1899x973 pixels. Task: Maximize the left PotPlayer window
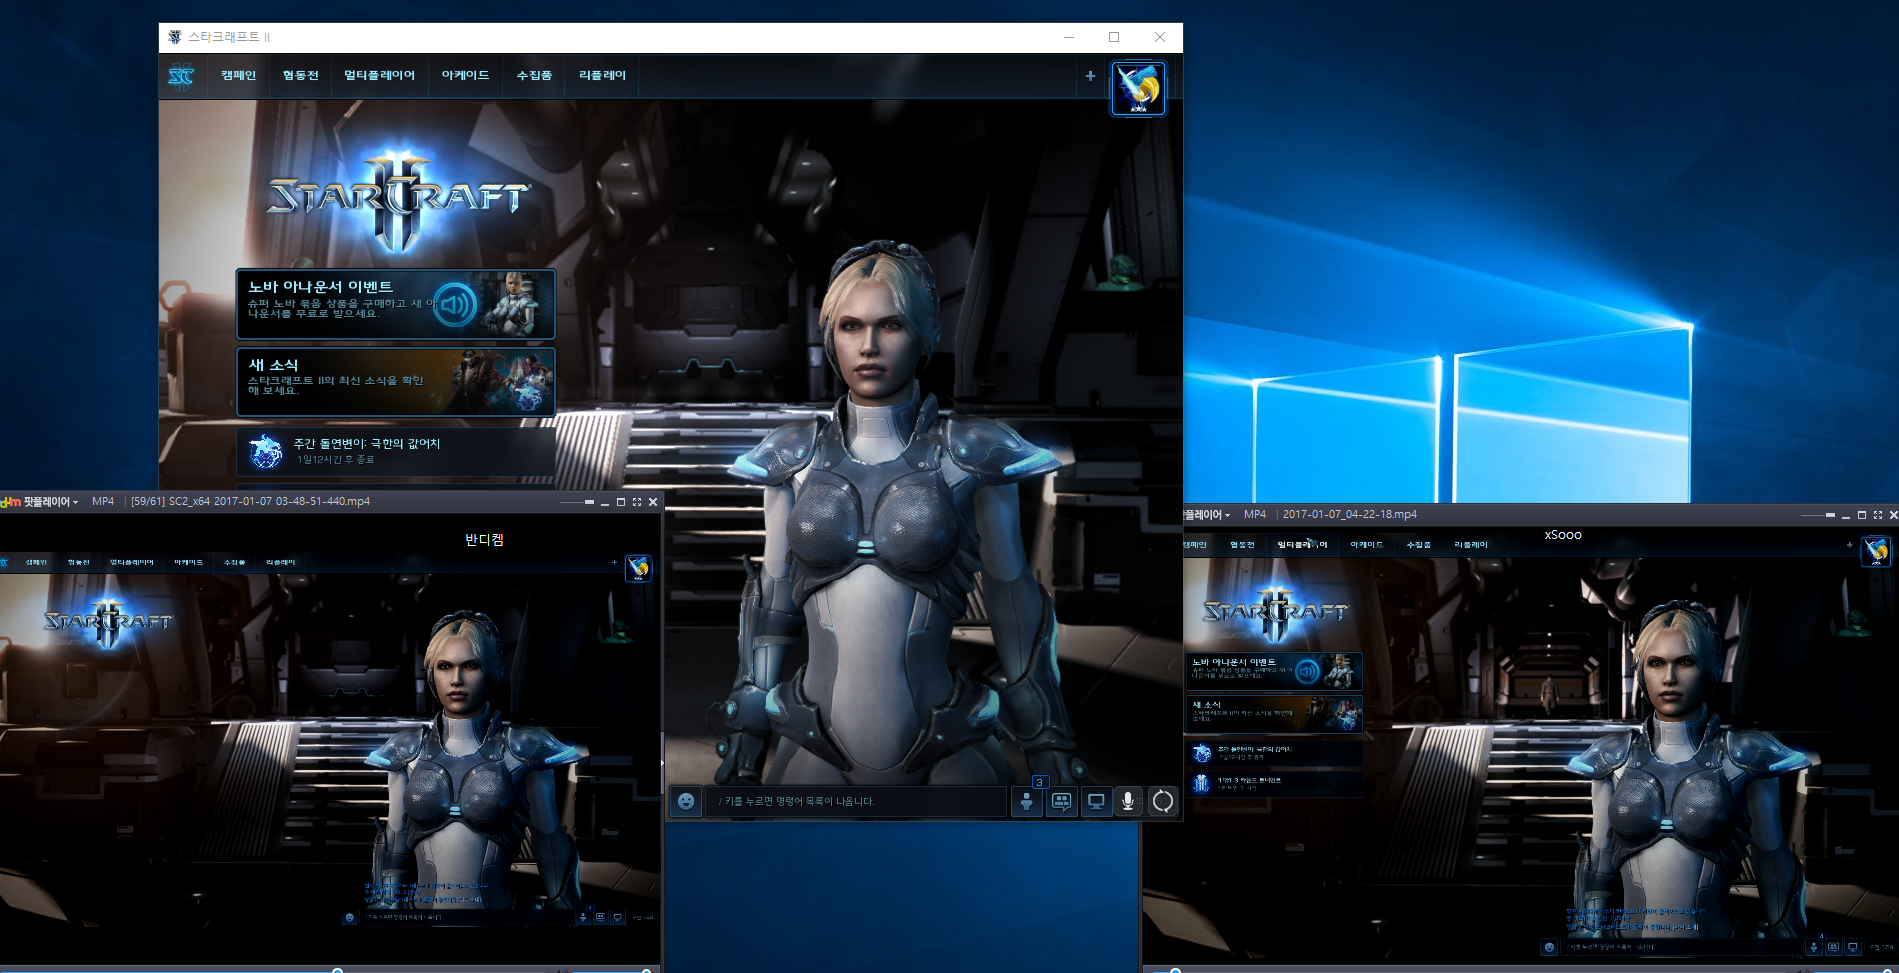(621, 502)
